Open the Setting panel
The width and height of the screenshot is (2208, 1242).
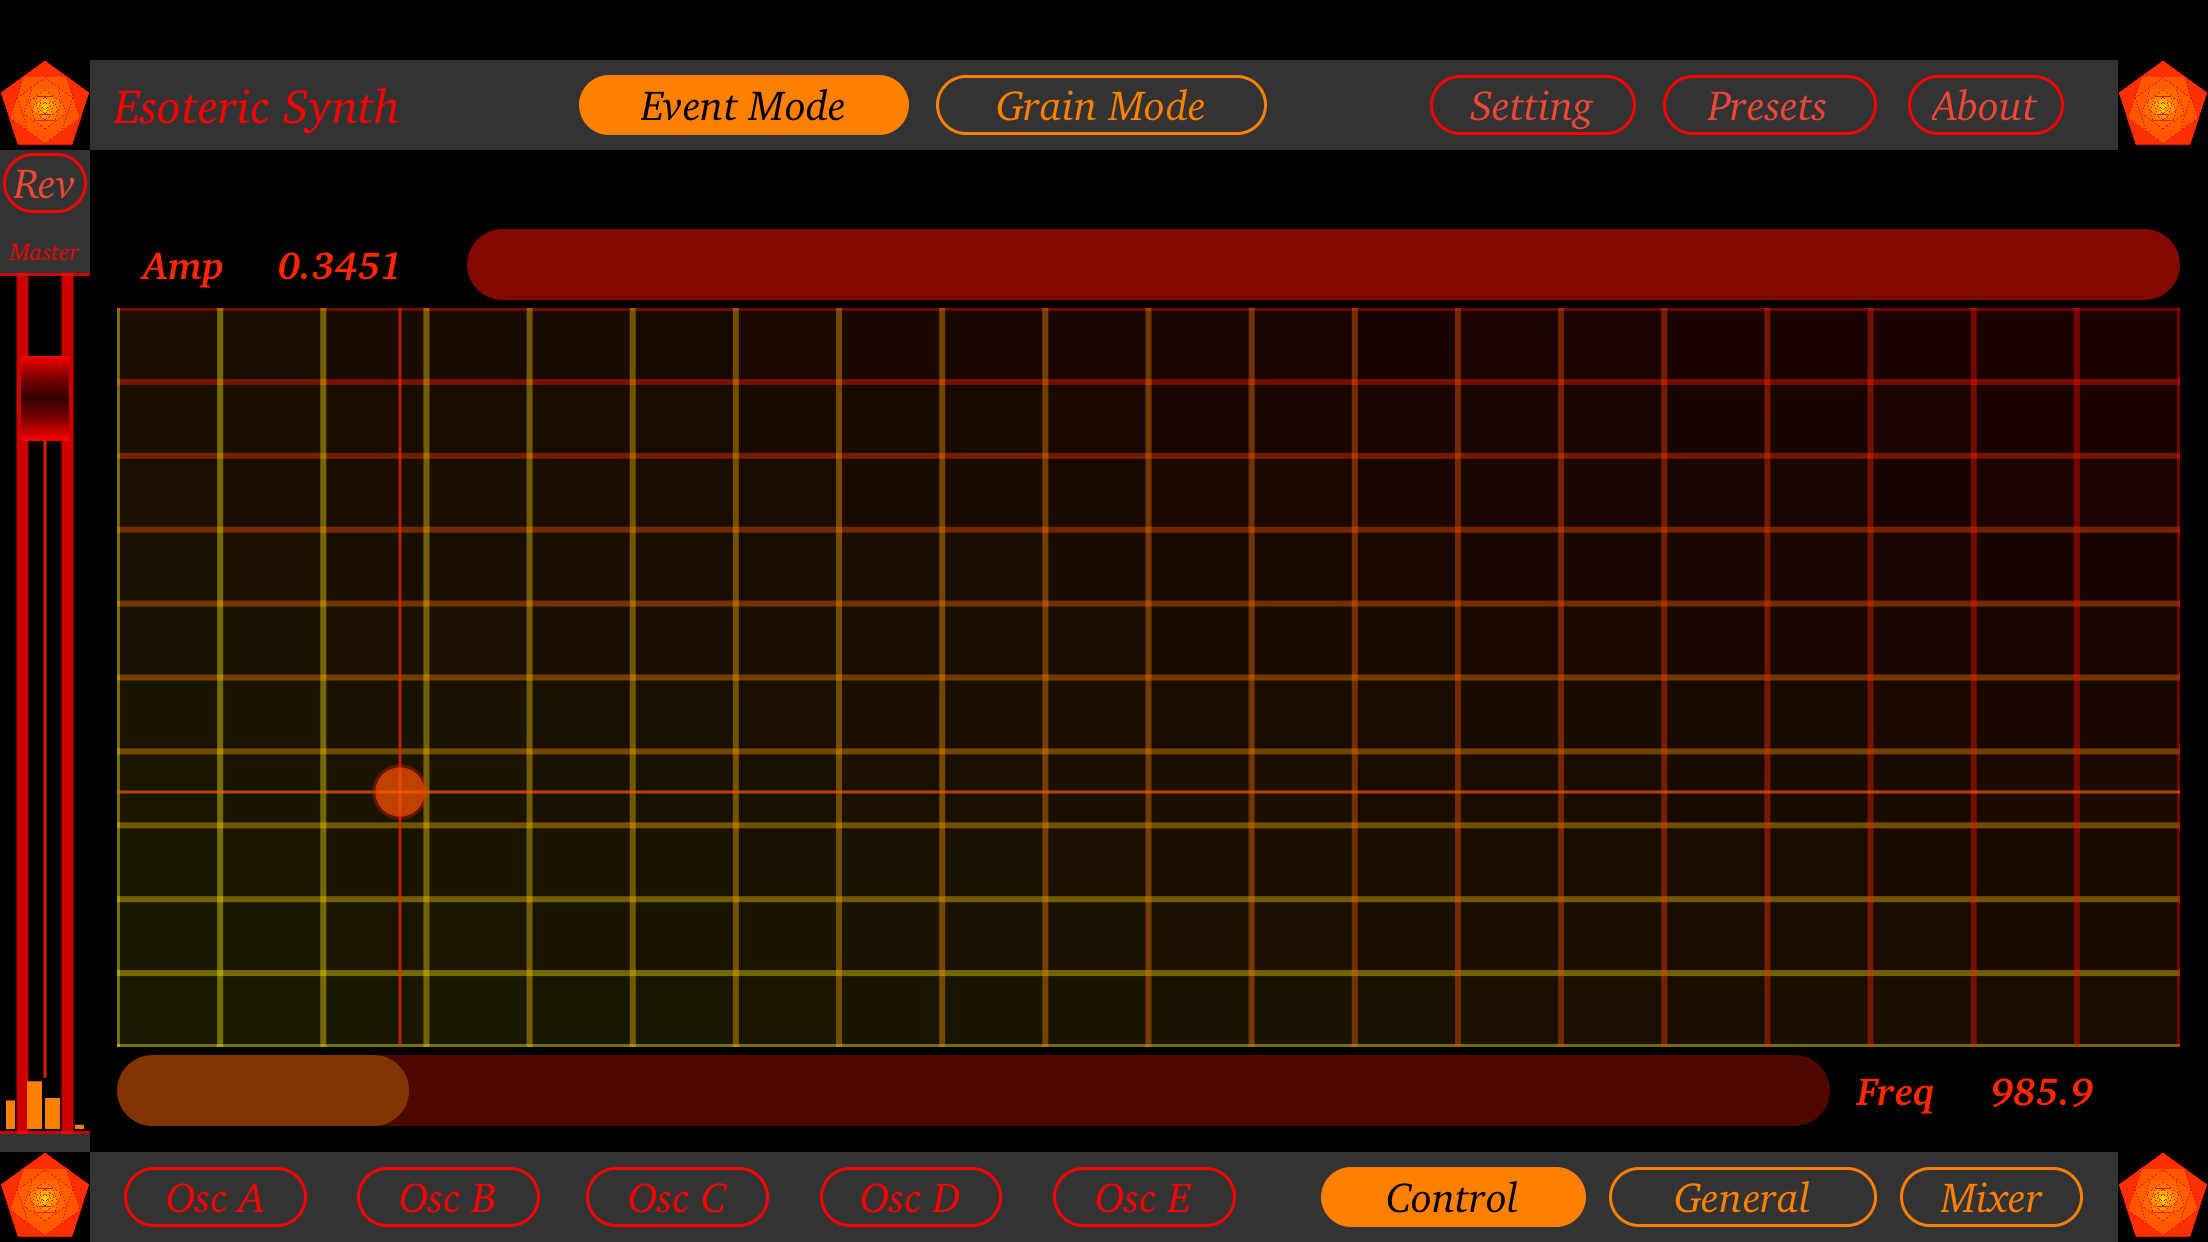1532,105
